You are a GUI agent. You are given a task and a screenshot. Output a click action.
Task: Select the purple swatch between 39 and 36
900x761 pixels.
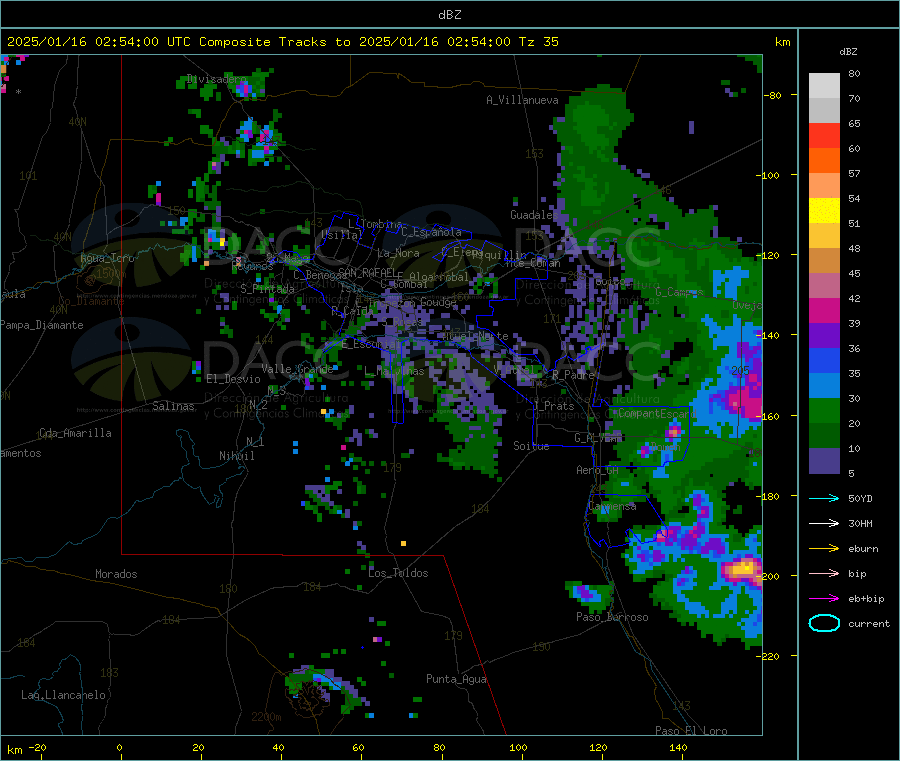point(824,336)
